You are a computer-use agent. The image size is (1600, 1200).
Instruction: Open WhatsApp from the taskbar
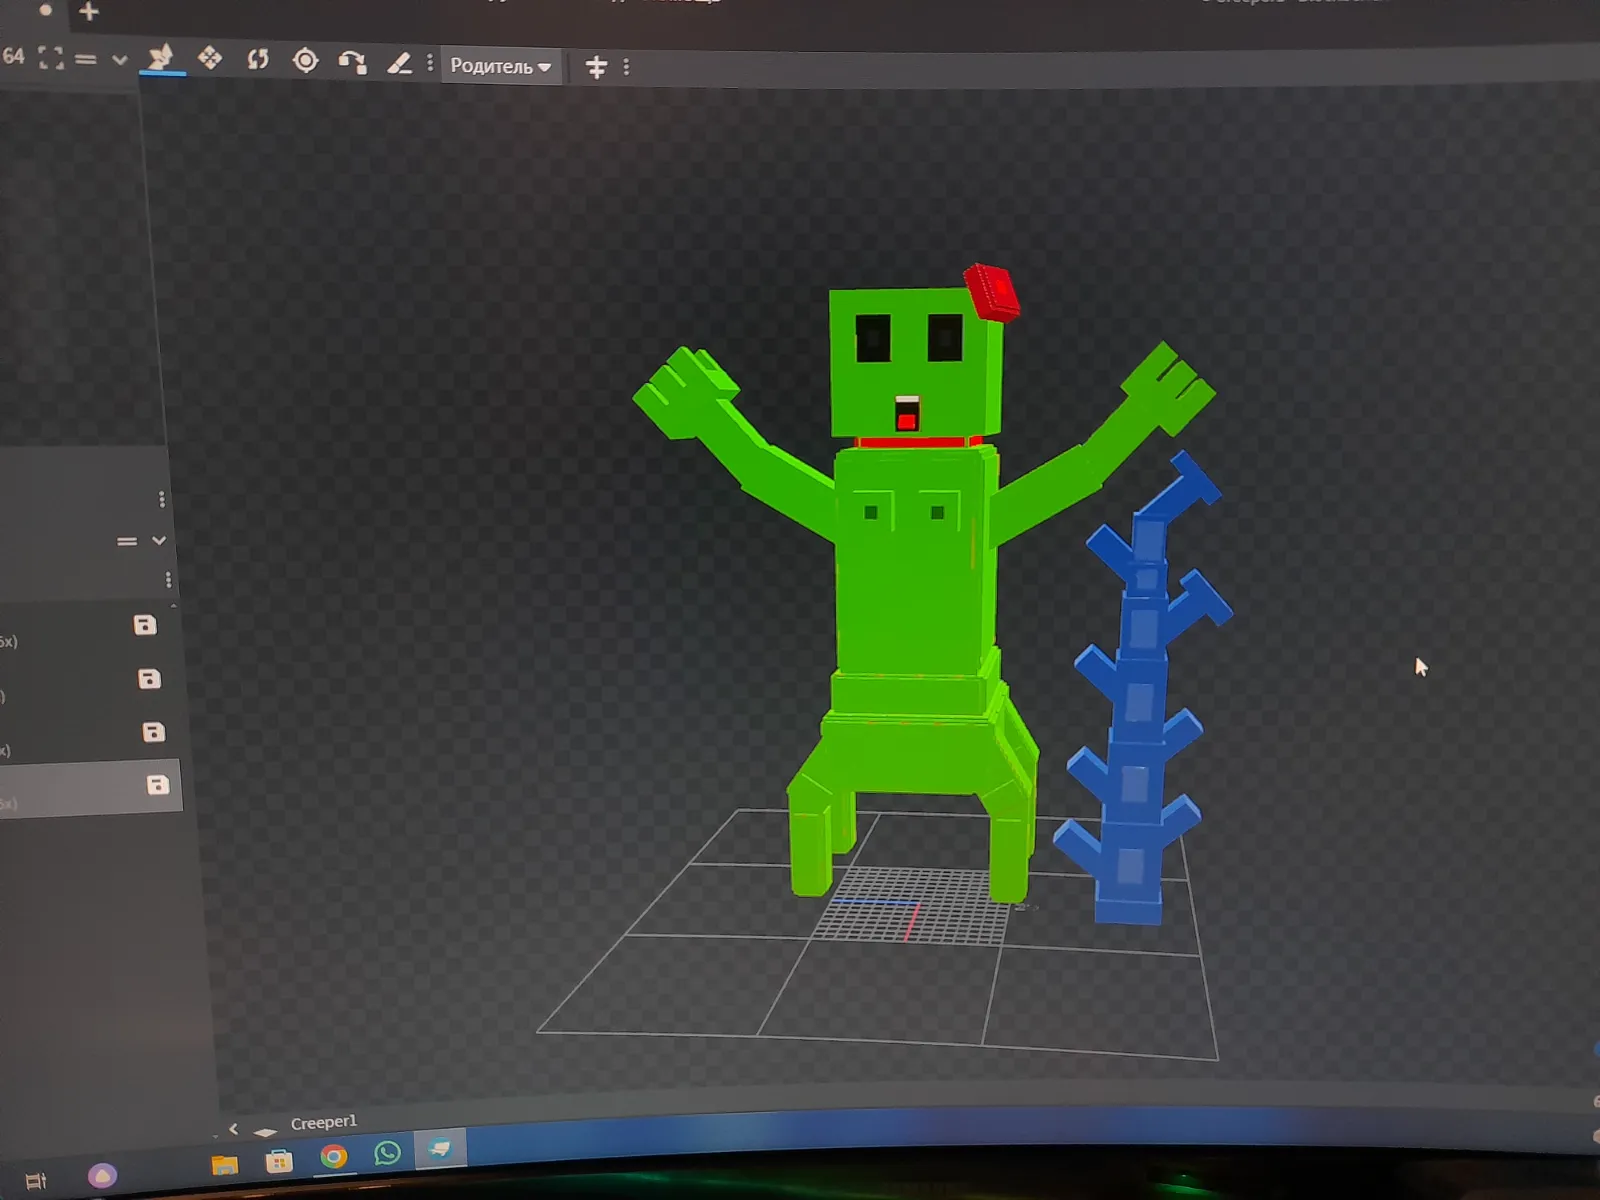click(x=387, y=1153)
